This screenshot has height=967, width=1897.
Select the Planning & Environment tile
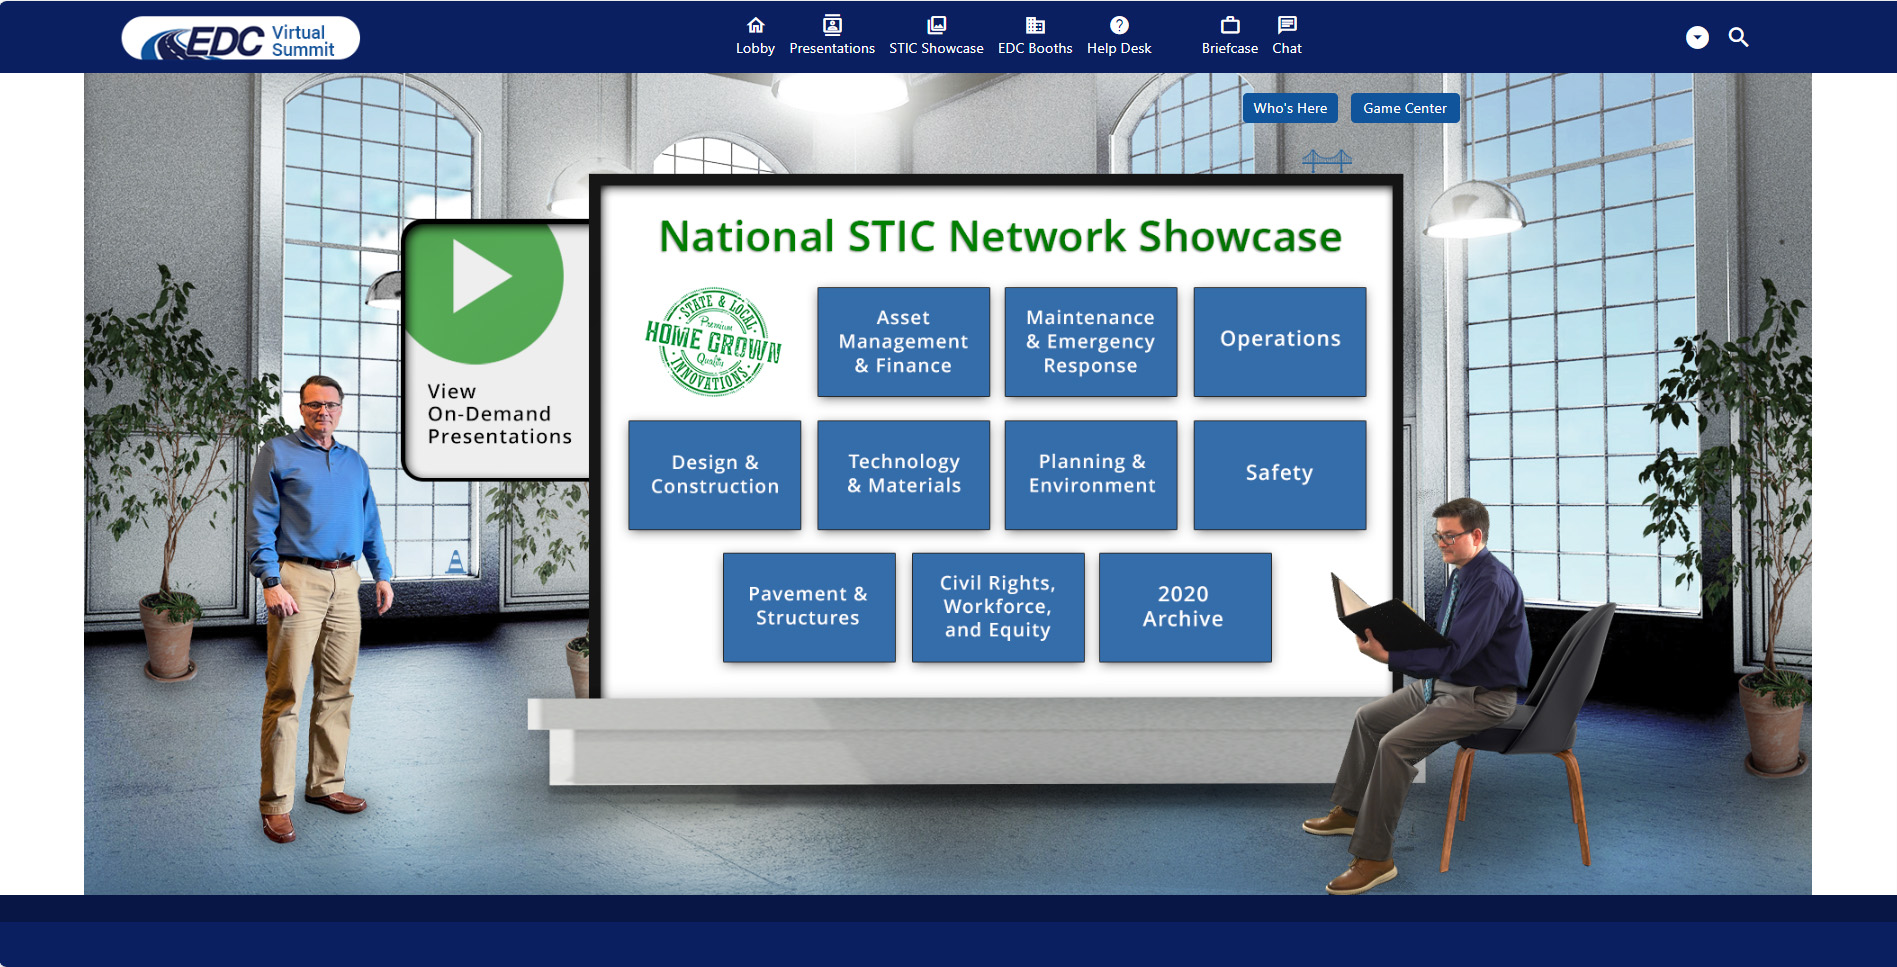[x=1090, y=475]
